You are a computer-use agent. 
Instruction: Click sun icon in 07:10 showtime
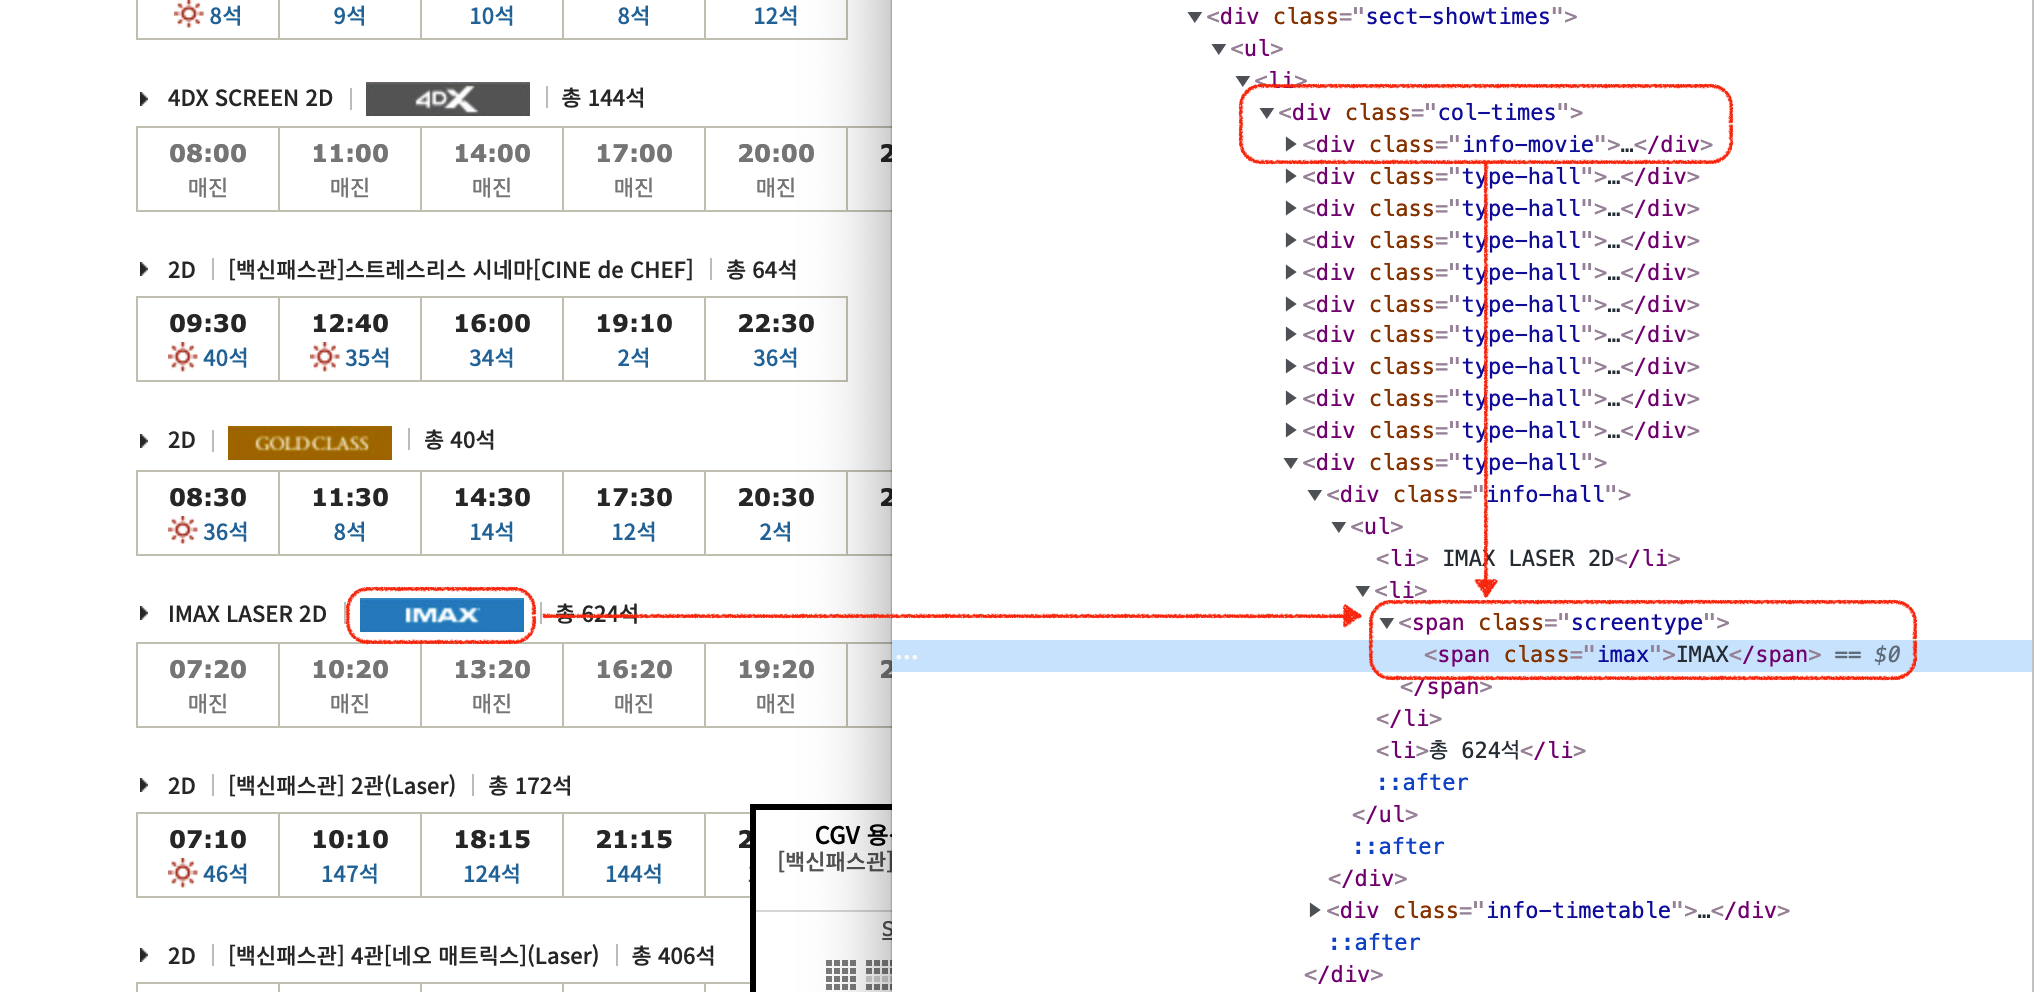[x=183, y=873]
